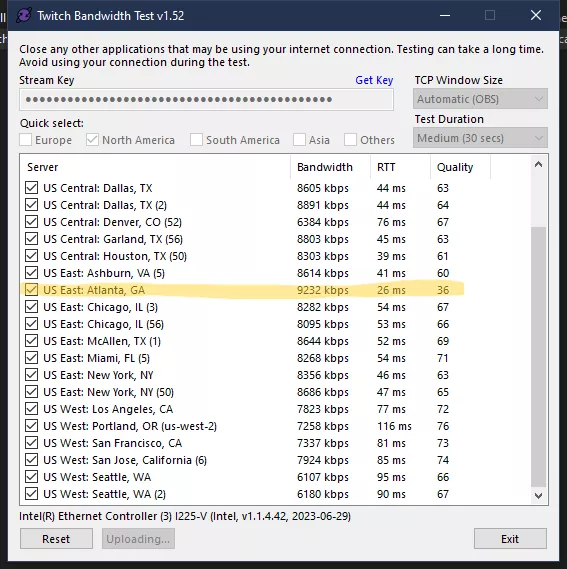Uncheck US Central: Garland, TX (56) server
567x569 pixels.
click(32, 239)
